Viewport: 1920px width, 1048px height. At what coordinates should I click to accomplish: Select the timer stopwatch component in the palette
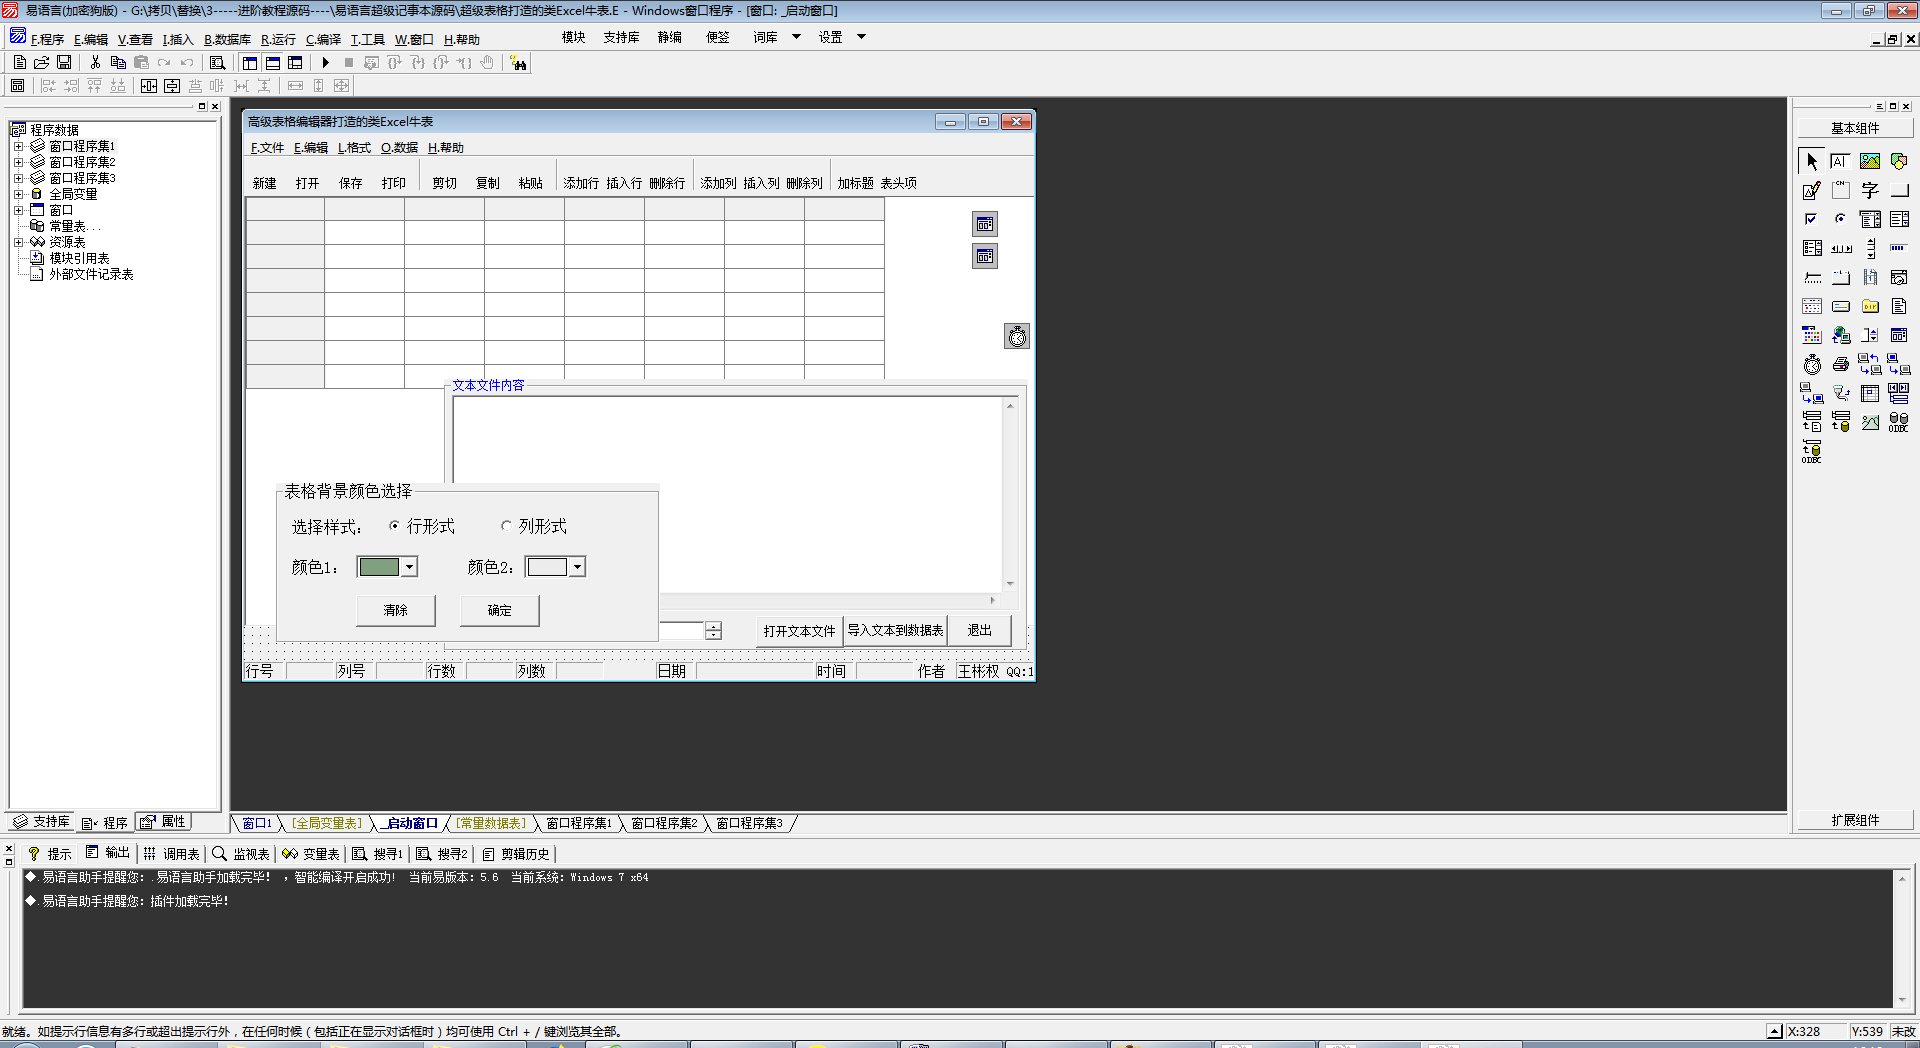pyautogui.click(x=1812, y=364)
